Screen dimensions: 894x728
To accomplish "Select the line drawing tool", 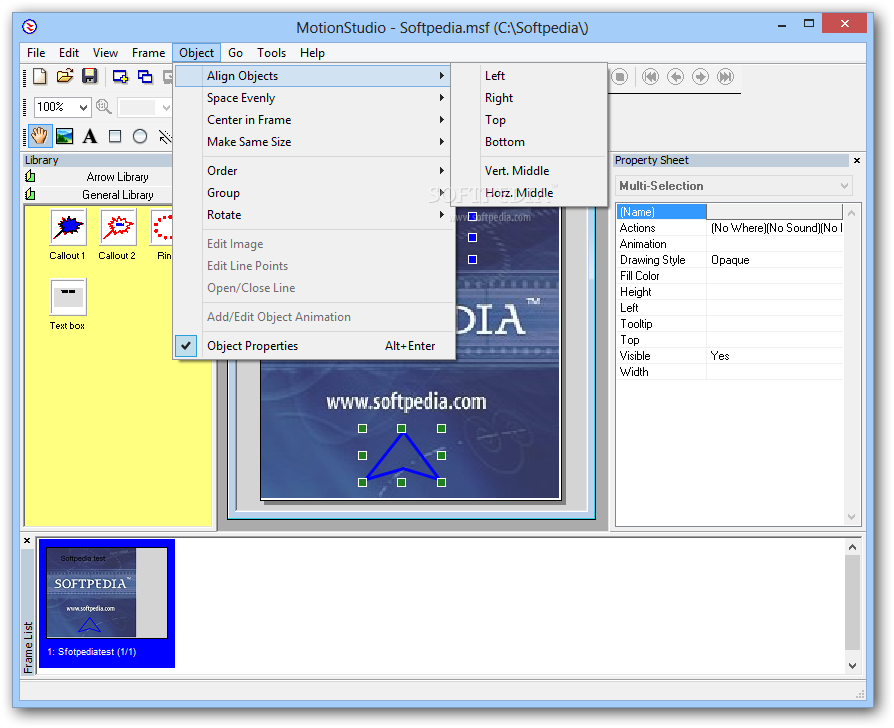I will (165, 136).
